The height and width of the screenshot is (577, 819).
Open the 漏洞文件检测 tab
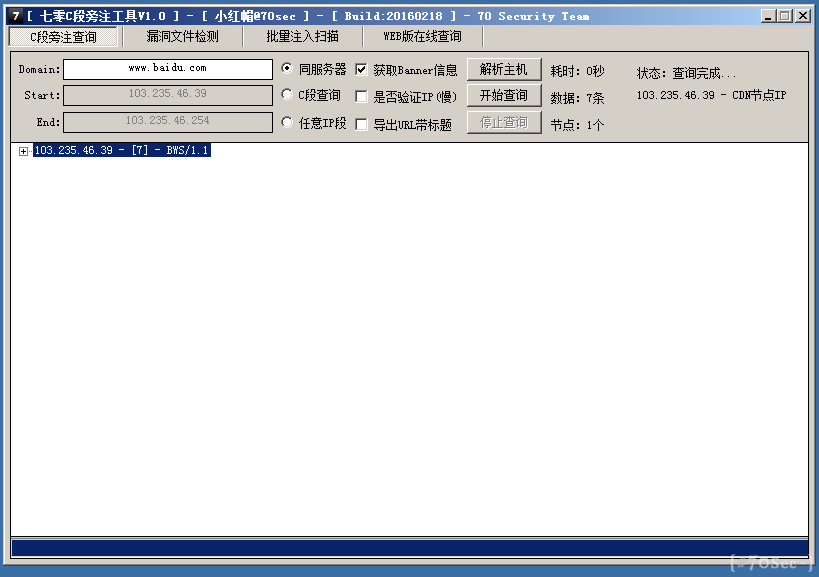(182, 37)
